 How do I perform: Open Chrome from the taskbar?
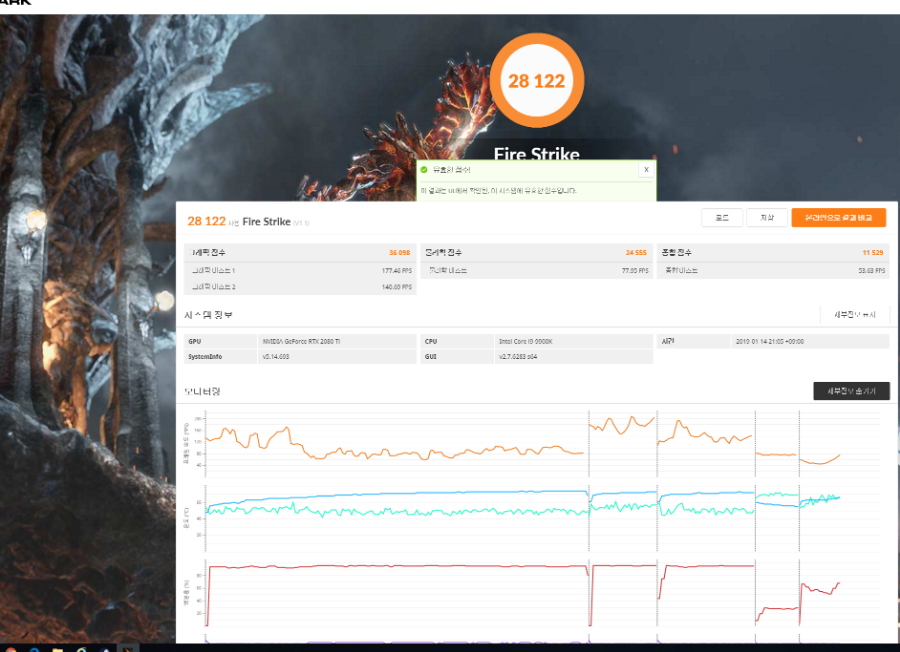click(12, 648)
